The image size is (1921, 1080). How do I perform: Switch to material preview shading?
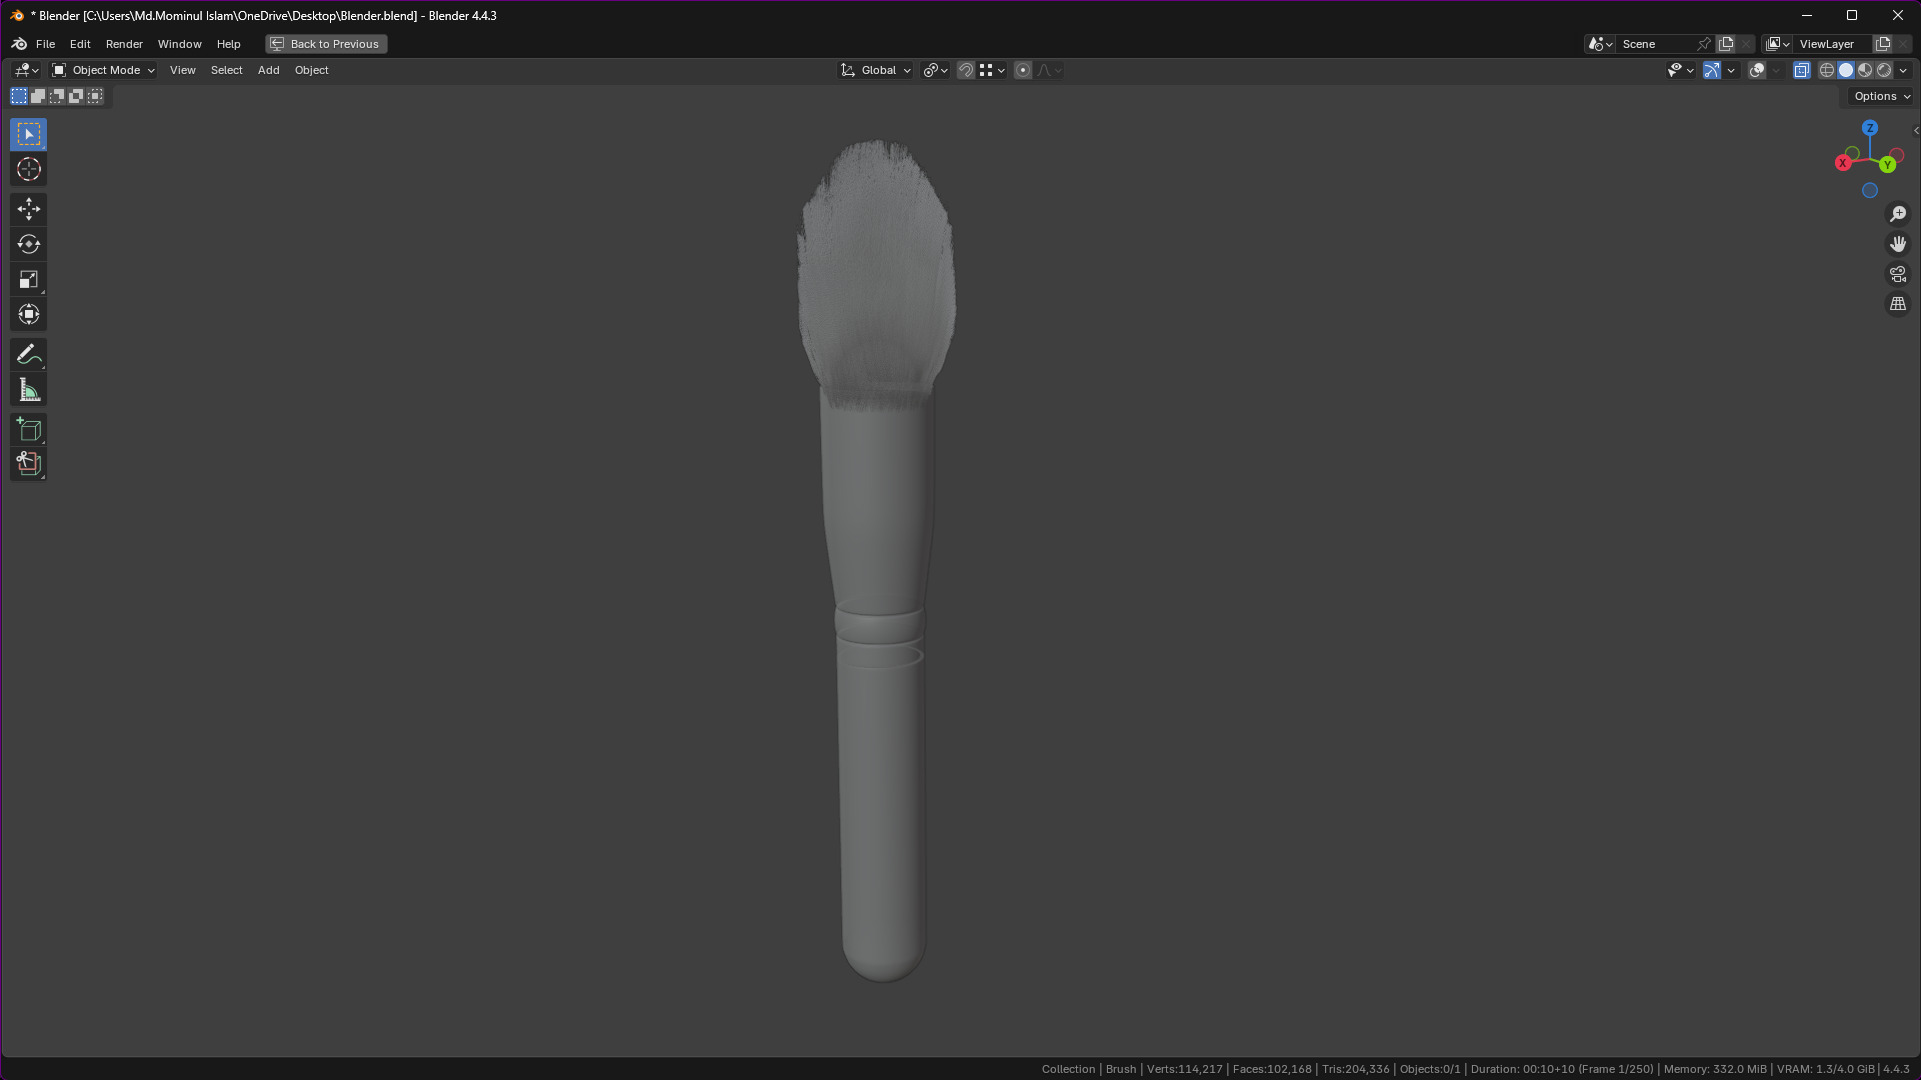click(x=1865, y=70)
